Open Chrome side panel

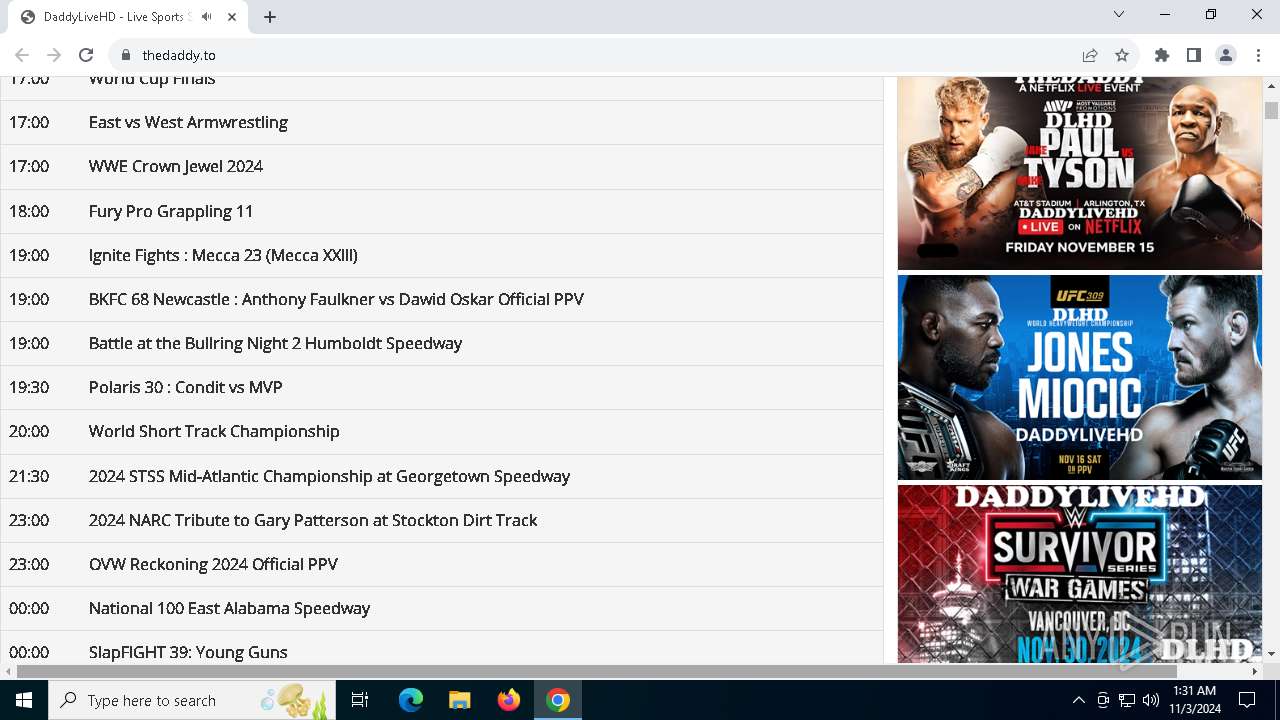pos(1194,55)
